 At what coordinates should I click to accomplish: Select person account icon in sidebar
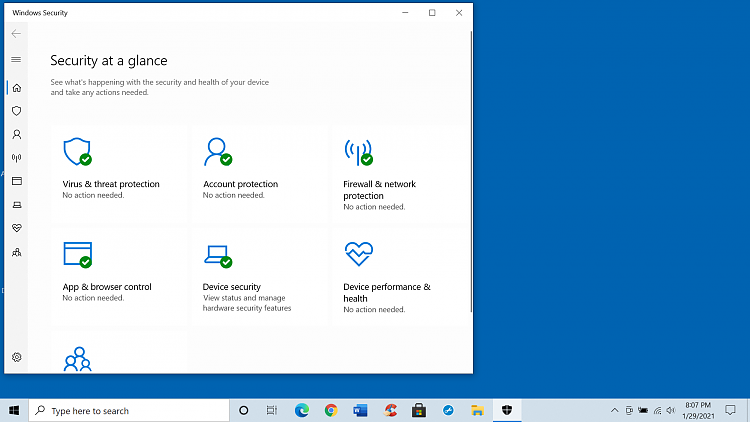(x=16, y=134)
